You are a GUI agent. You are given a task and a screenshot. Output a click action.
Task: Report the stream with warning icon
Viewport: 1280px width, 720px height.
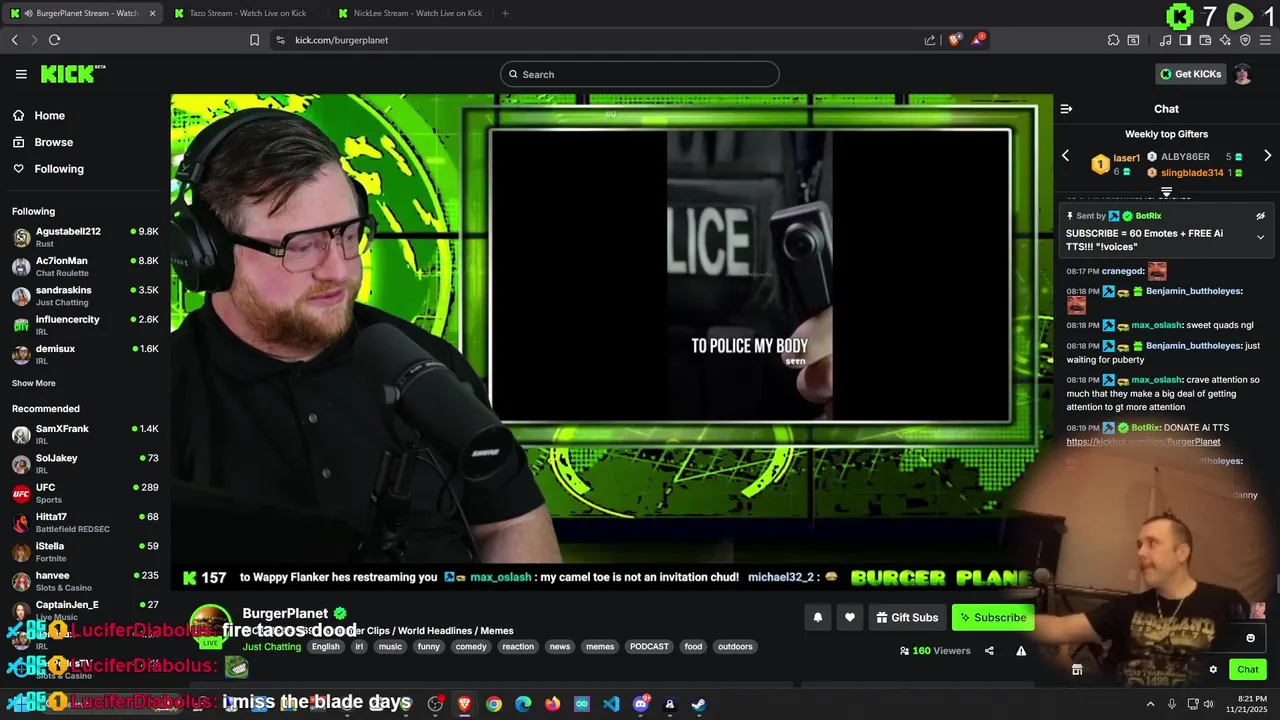pyautogui.click(x=1021, y=651)
